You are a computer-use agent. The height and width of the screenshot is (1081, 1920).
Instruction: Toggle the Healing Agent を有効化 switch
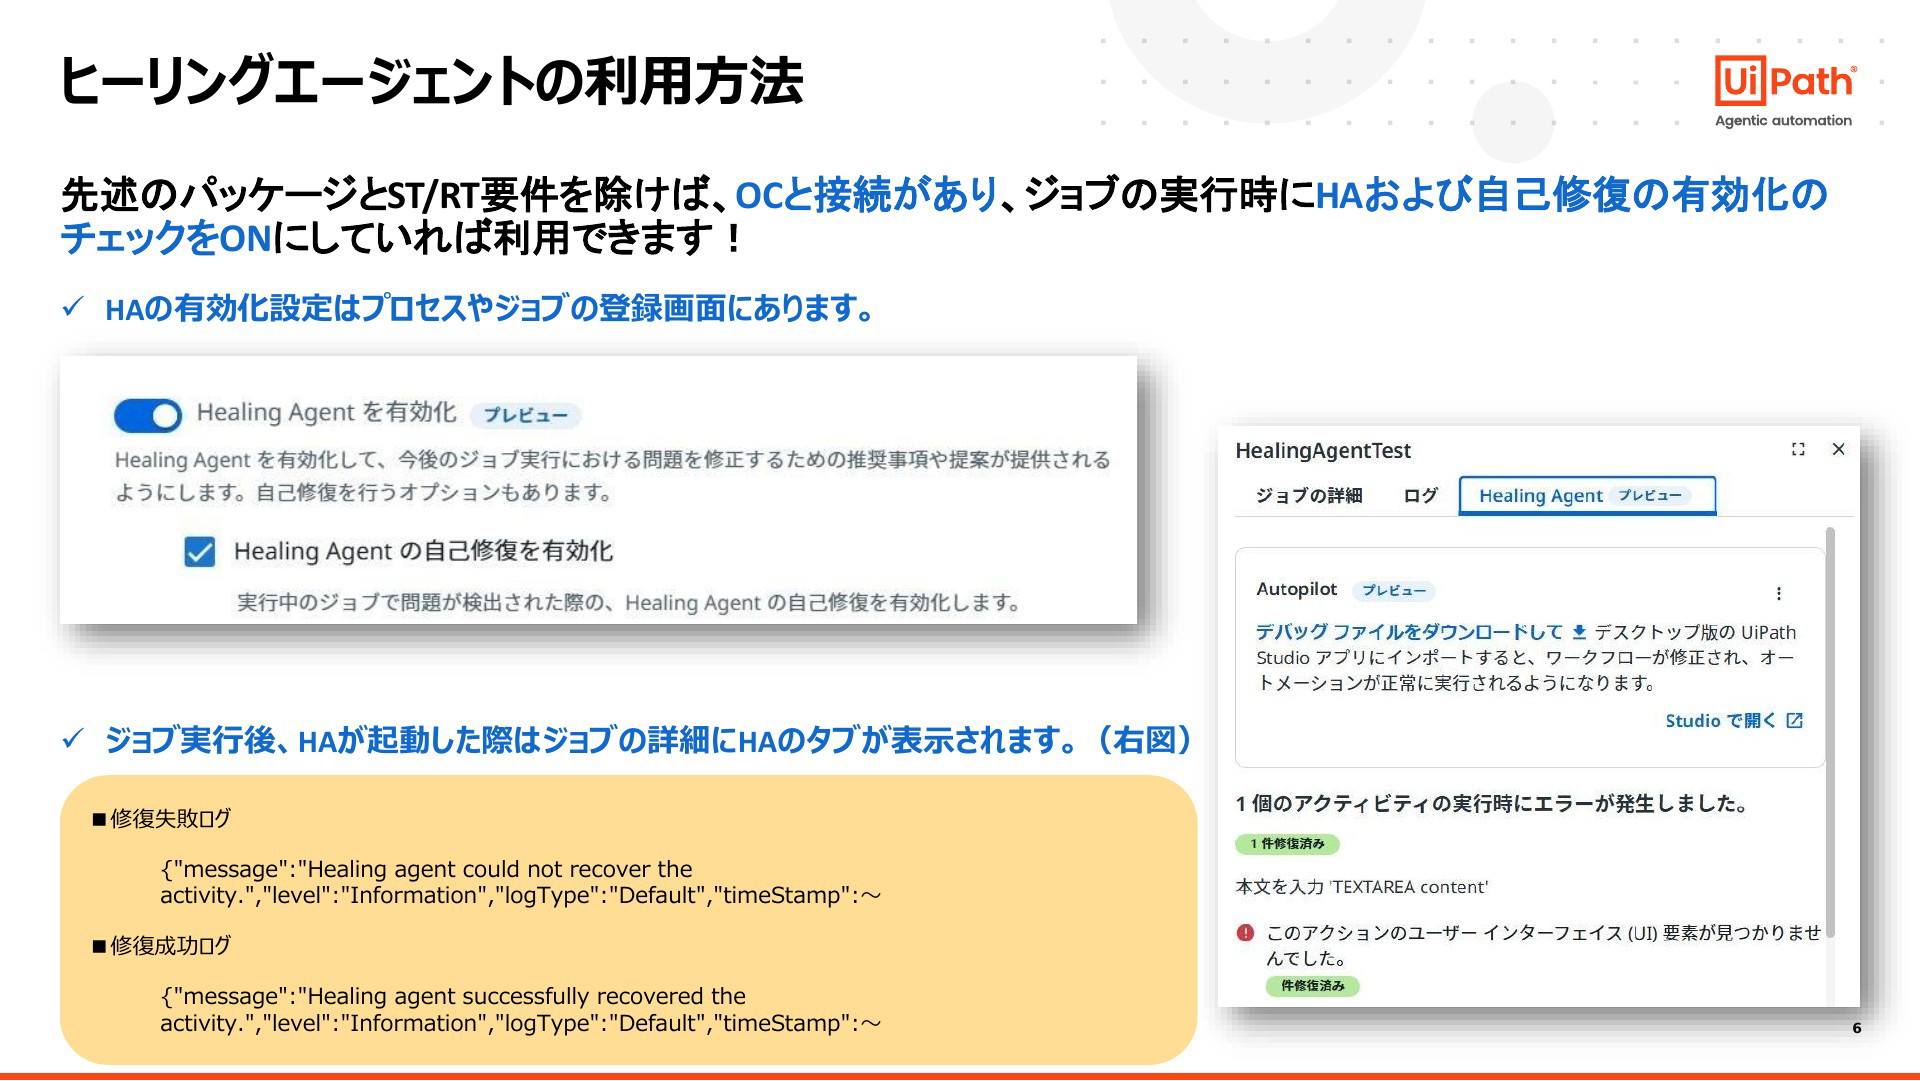(x=148, y=415)
